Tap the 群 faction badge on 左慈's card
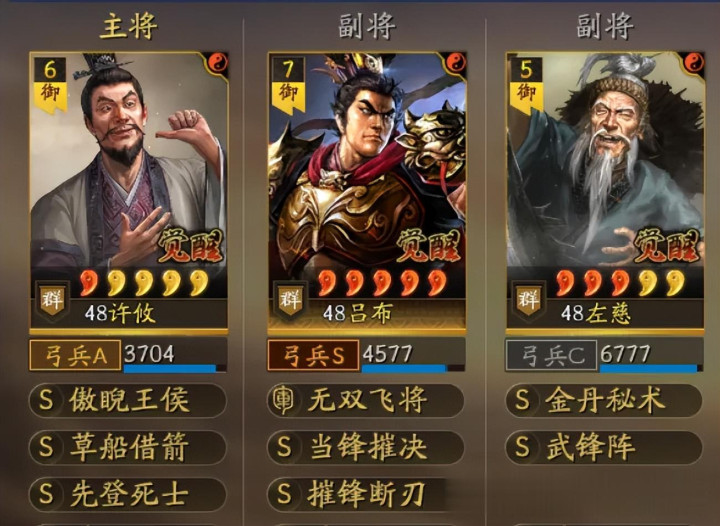 tap(529, 300)
